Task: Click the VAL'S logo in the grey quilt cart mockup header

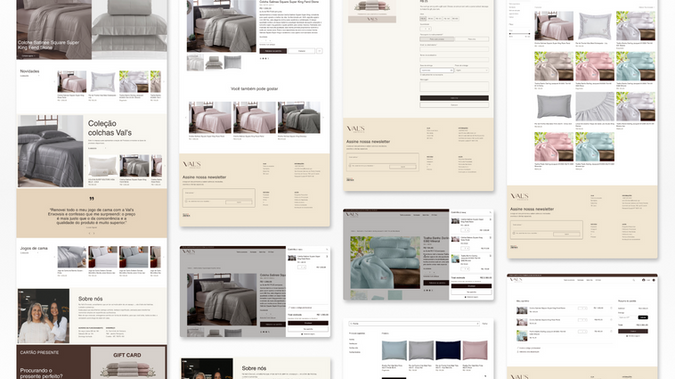Action: 188,252
